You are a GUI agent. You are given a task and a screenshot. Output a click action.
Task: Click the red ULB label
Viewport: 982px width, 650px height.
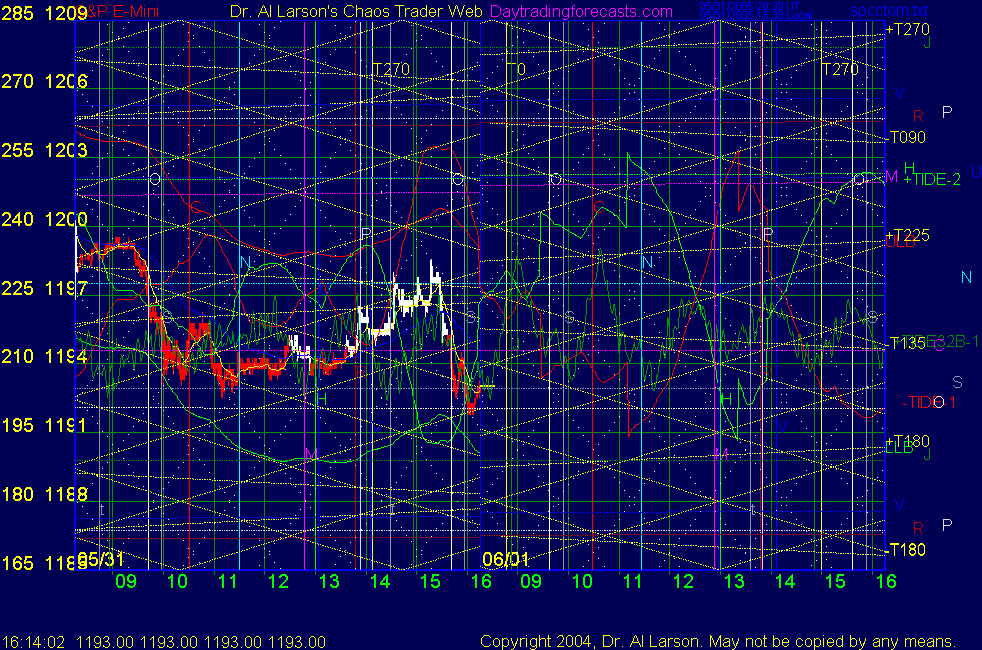(901, 242)
